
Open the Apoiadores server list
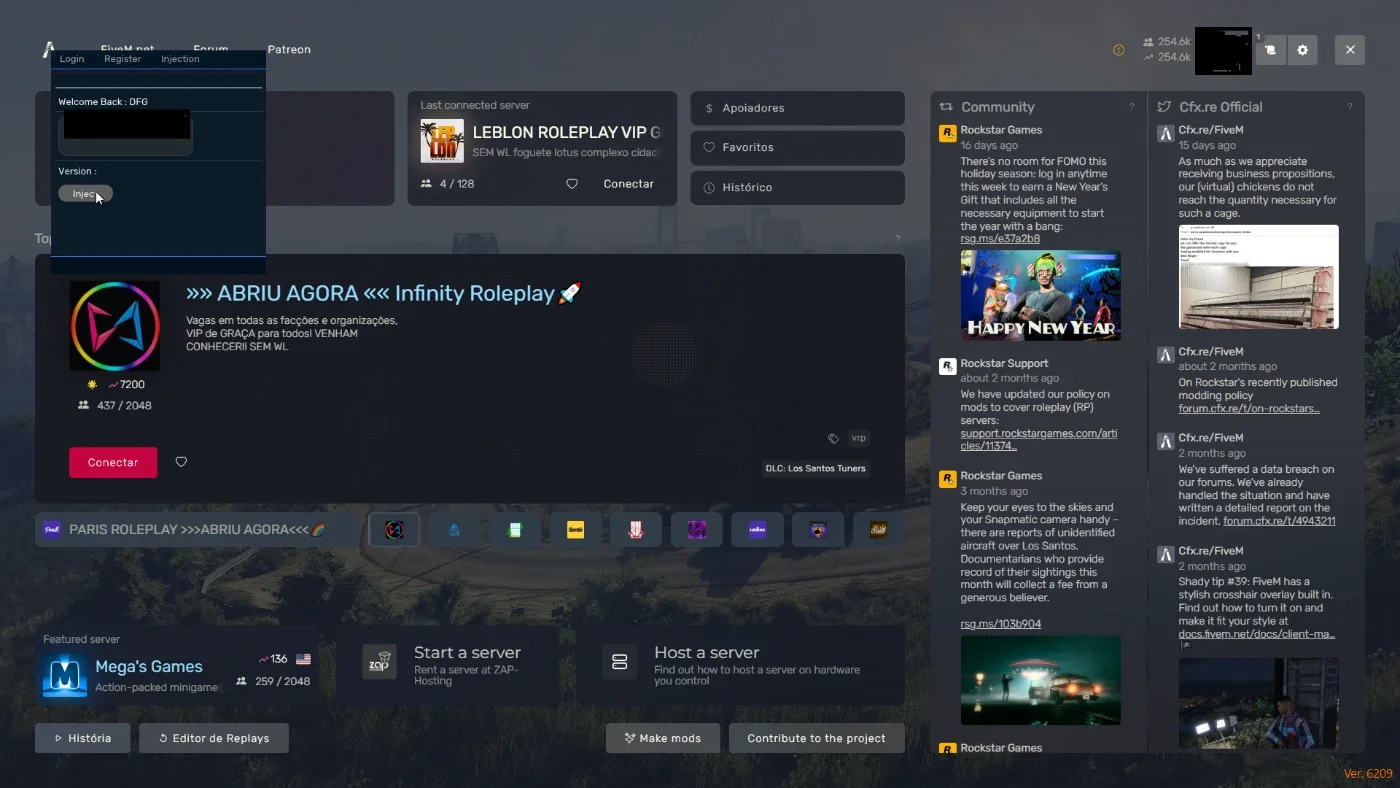click(797, 108)
